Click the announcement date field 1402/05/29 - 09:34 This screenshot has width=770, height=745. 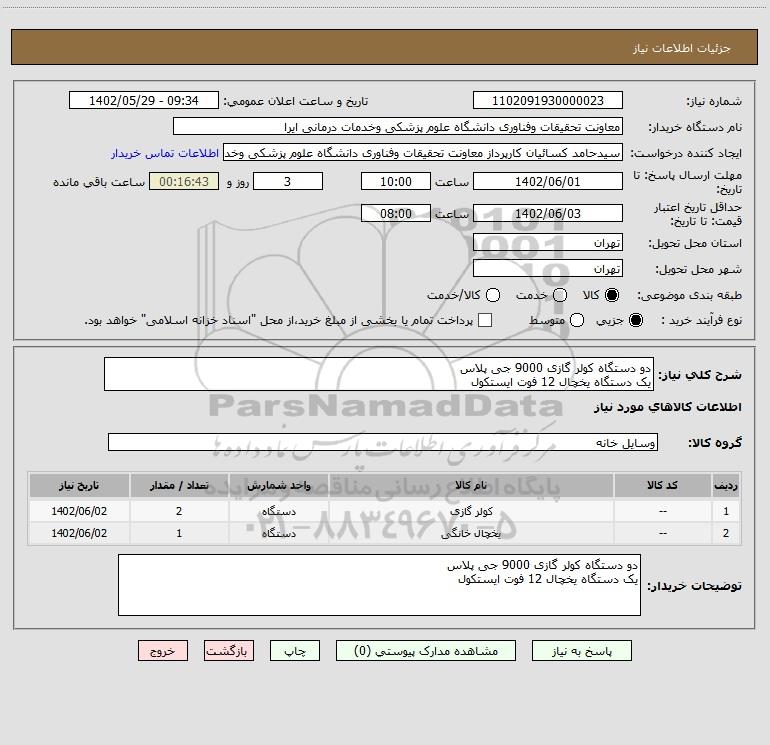point(144,101)
